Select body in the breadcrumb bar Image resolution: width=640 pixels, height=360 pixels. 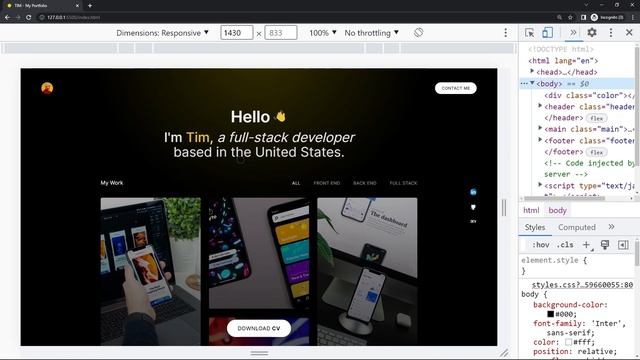coord(557,210)
